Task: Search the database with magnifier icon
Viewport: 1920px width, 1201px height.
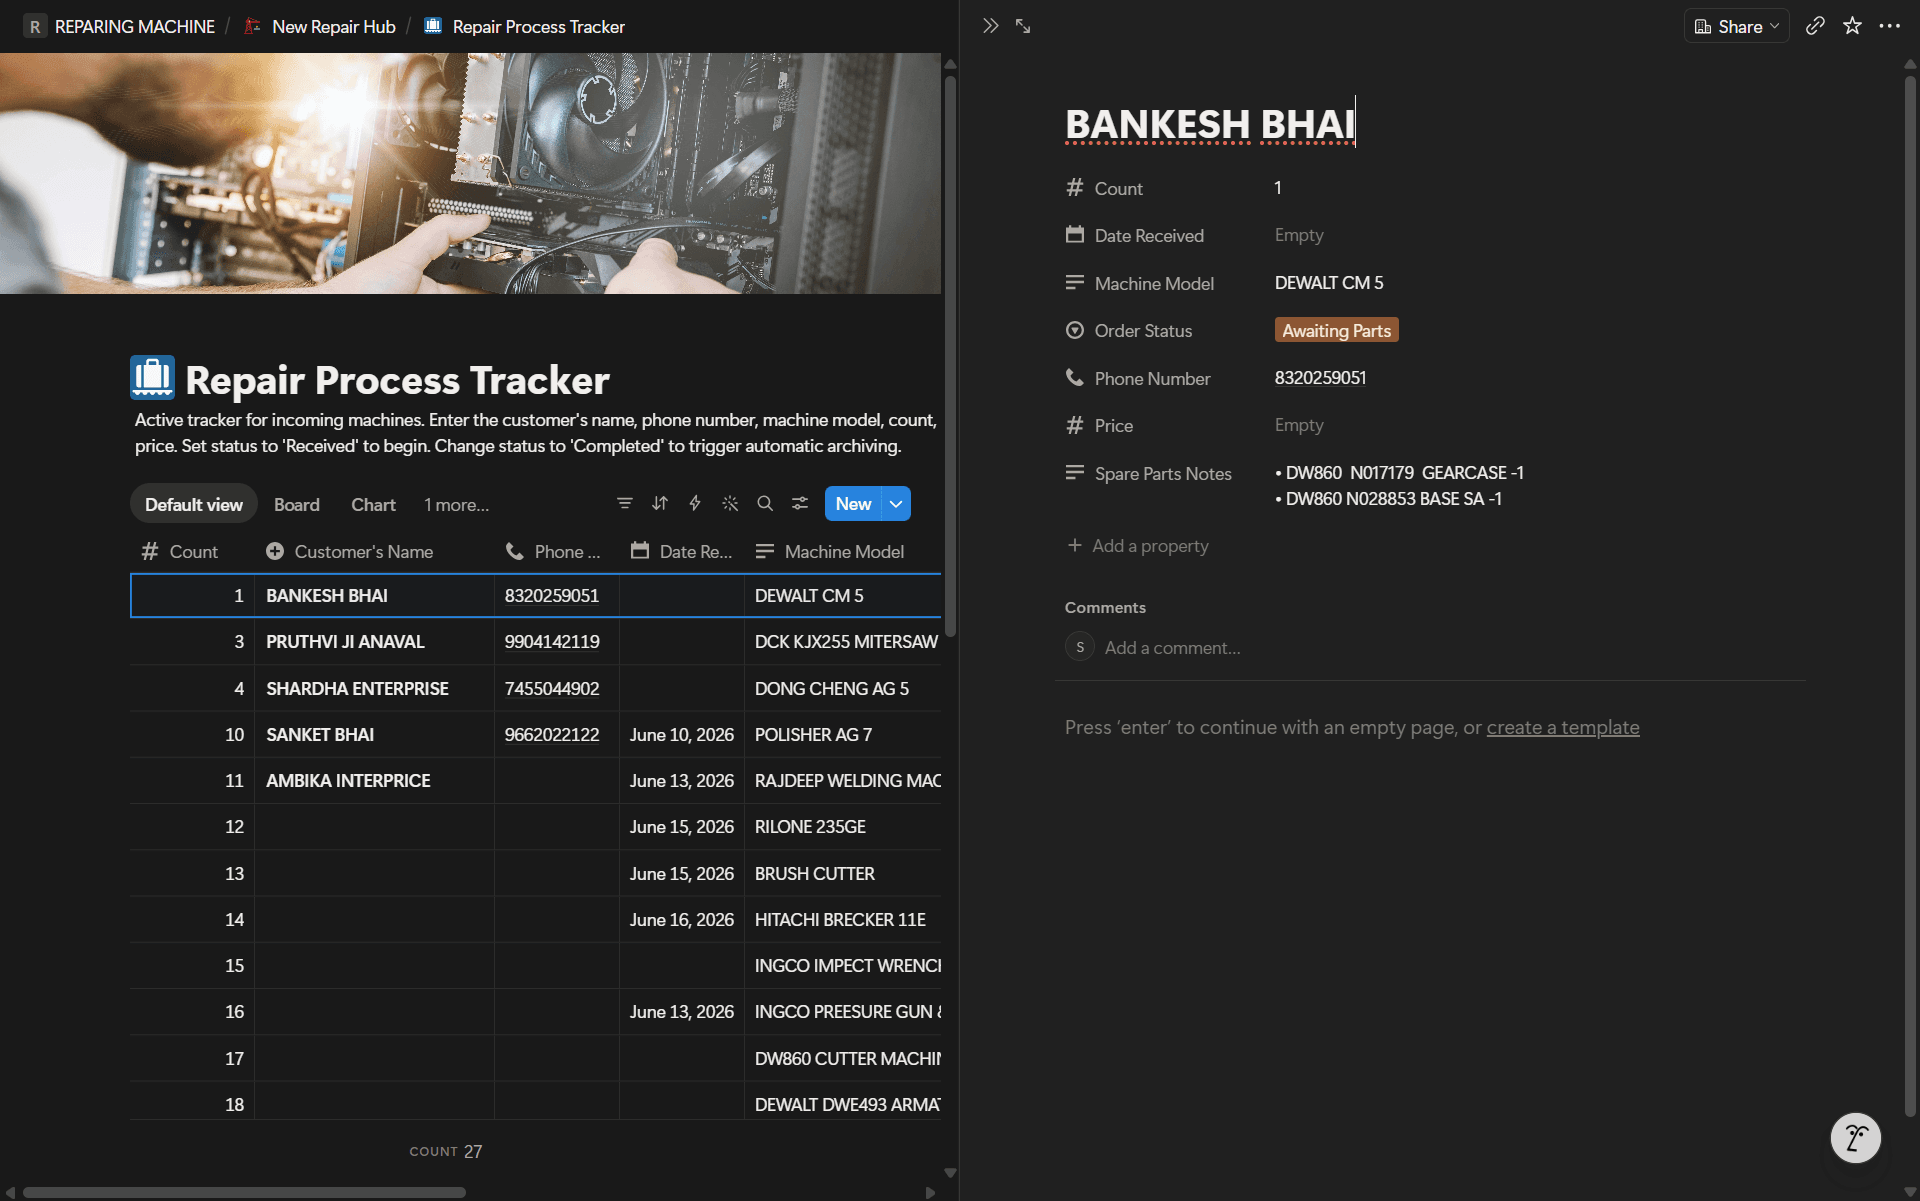Action: tap(765, 504)
